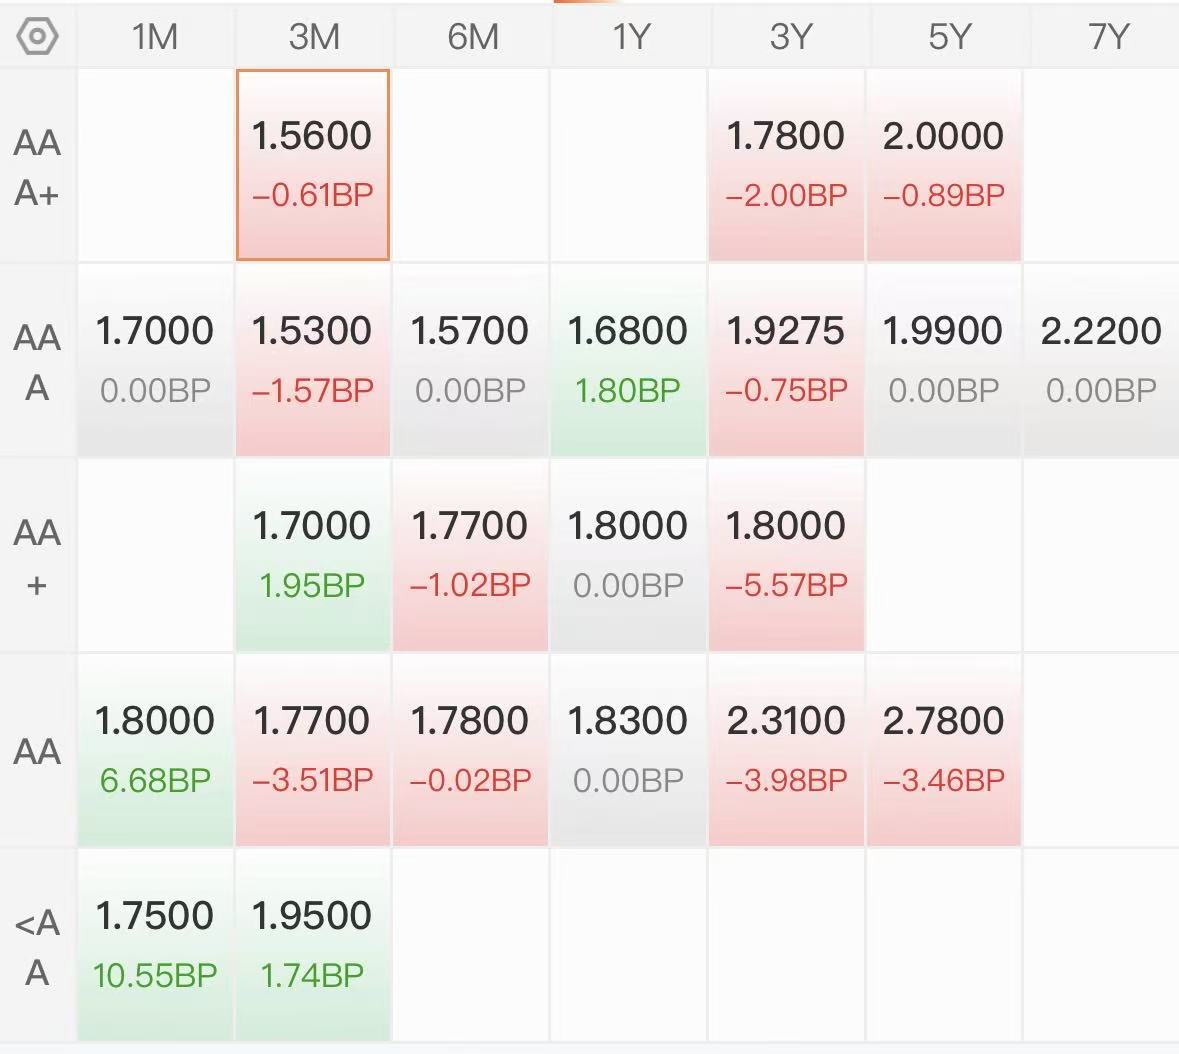Open the AA+ 3Y cell with -5.57BP

pos(786,554)
